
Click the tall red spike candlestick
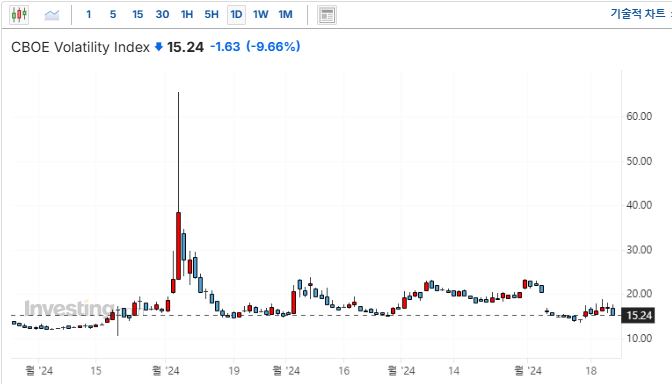178,245
